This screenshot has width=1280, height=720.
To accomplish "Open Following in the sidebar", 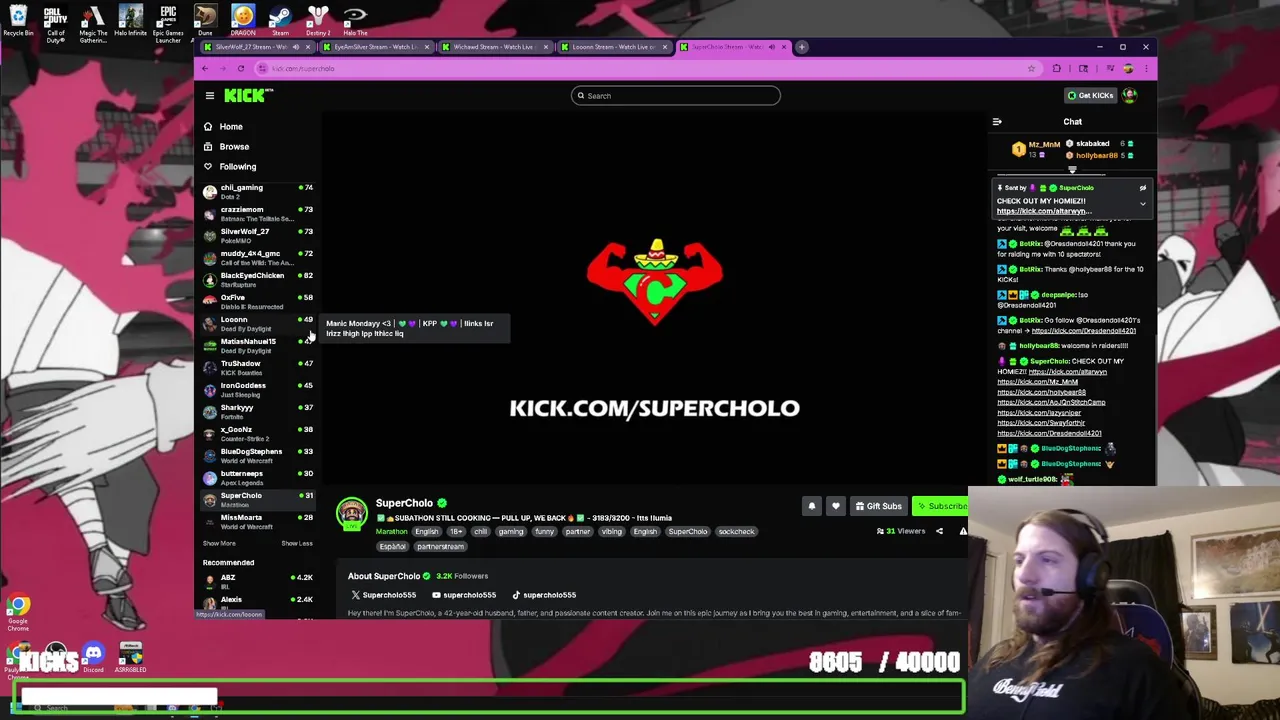I will tap(237, 167).
